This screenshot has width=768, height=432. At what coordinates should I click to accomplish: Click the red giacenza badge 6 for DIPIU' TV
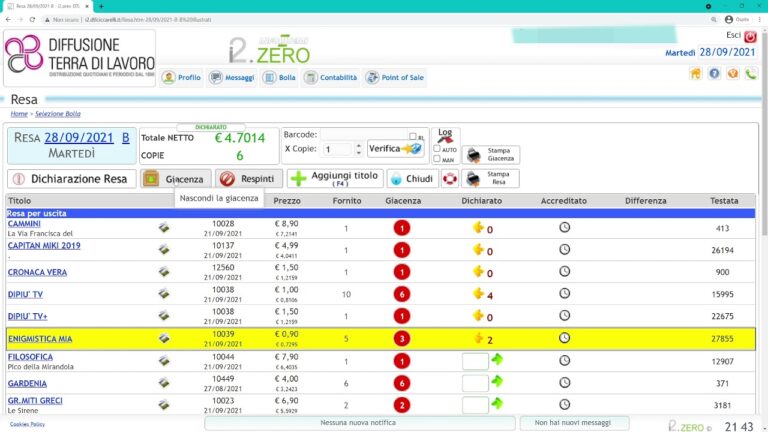pos(402,294)
